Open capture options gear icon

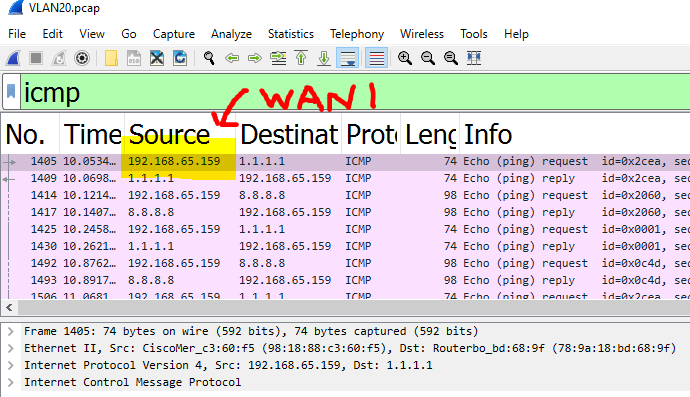point(82,58)
